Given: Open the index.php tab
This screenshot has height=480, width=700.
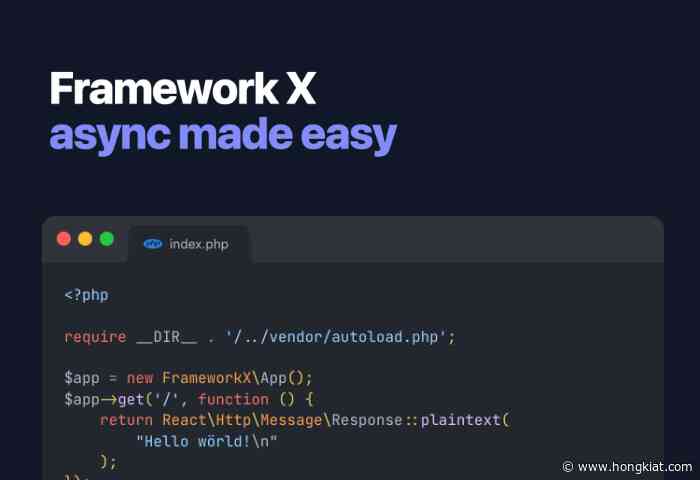Looking at the screenshot, I should point(188,244).
